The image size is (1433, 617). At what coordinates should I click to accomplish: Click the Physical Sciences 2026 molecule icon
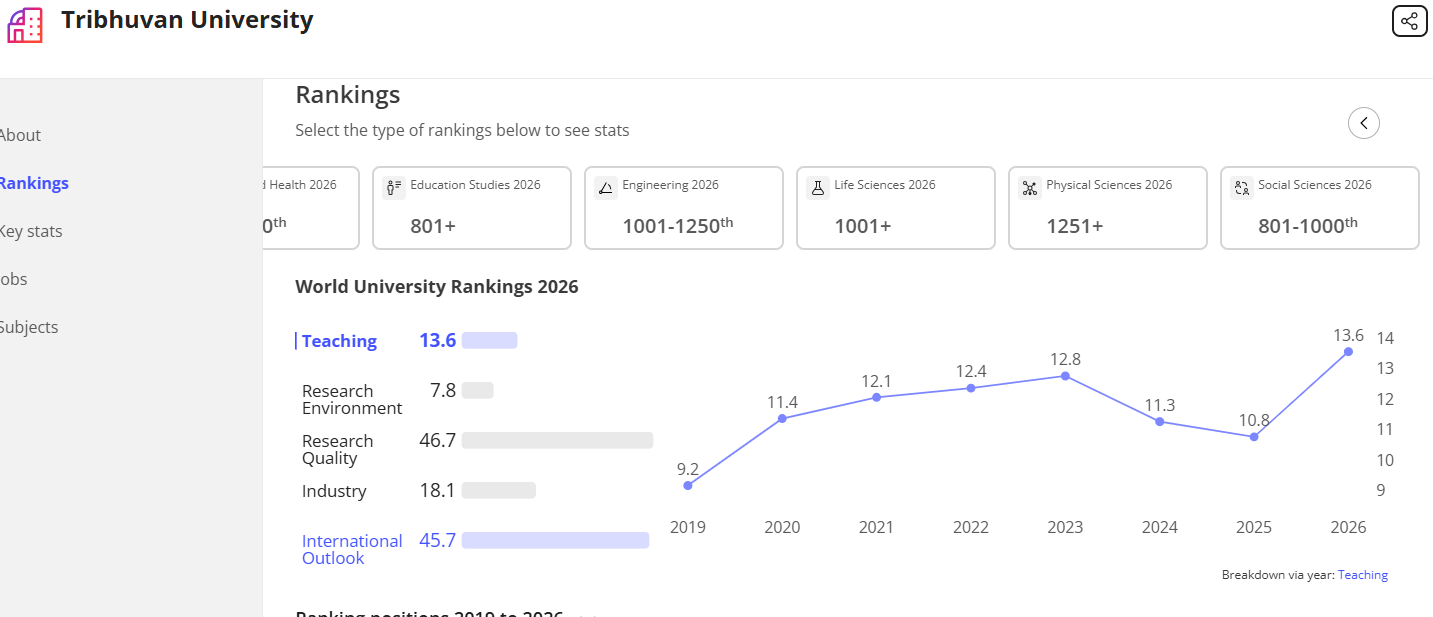tap(1030, 188)
